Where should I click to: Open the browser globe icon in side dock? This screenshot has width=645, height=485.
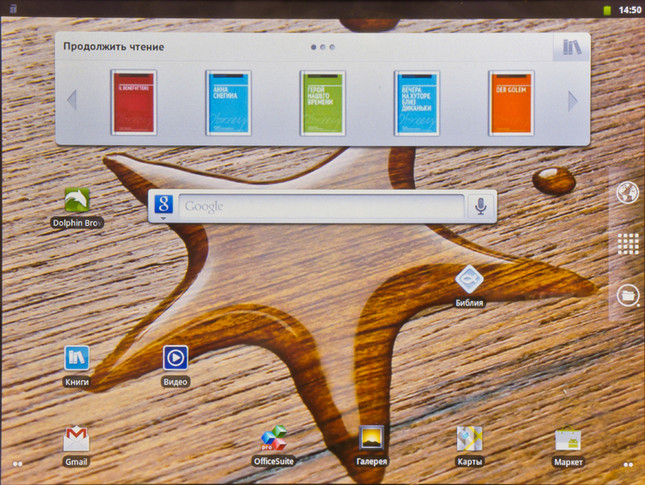pyautogui.click(x=627, y=193)
